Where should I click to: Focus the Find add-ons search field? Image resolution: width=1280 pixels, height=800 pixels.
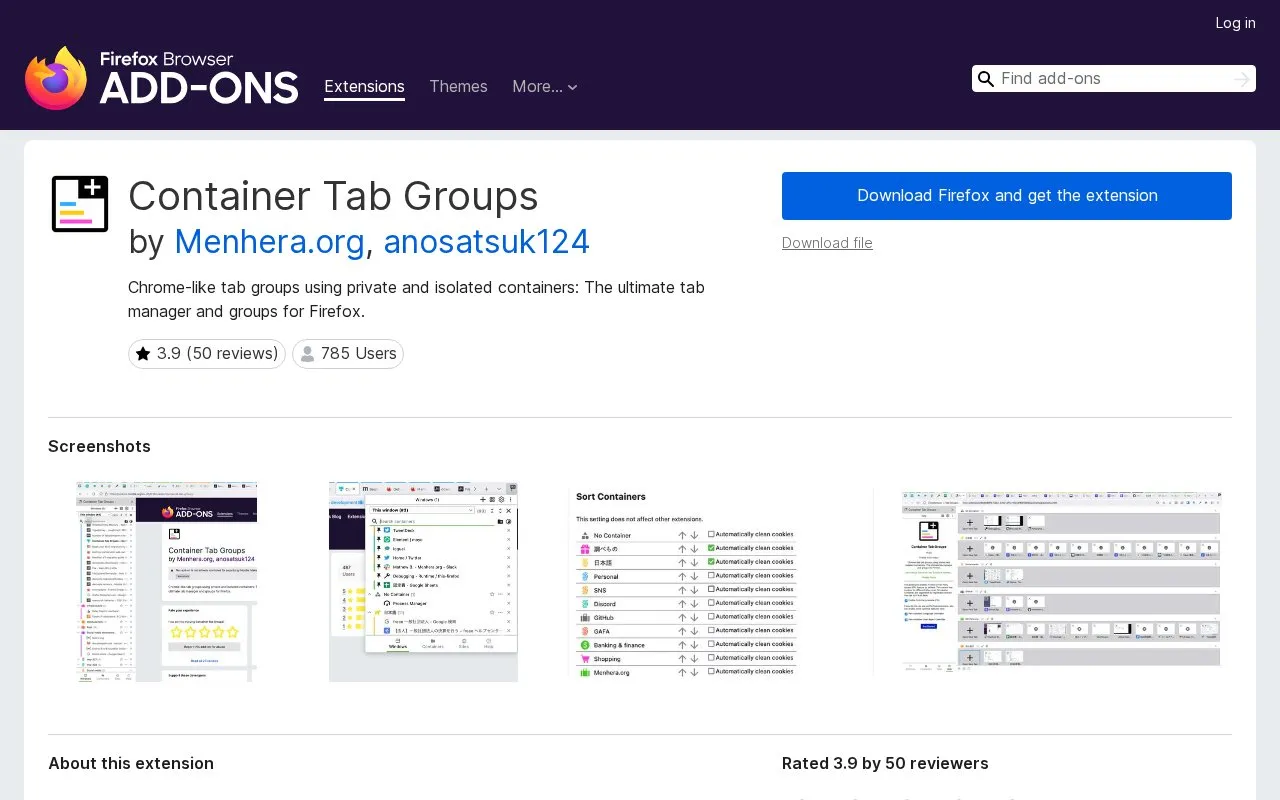[1113, 79]
